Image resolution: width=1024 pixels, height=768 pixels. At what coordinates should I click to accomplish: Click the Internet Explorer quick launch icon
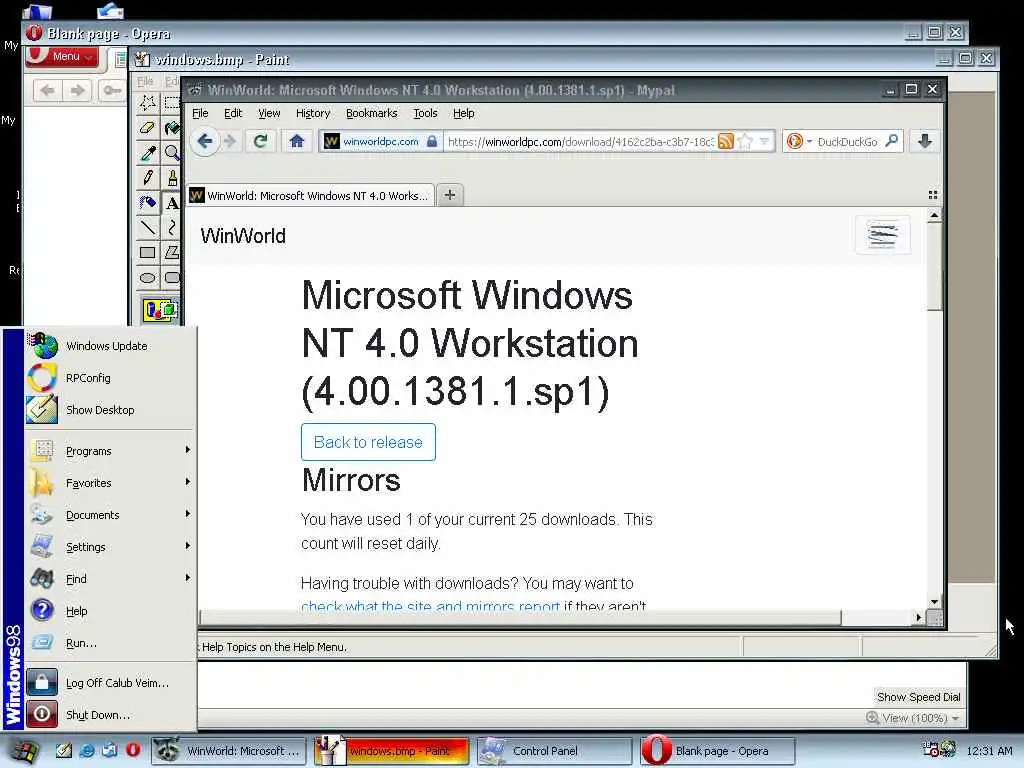click(x=86, y=750)
